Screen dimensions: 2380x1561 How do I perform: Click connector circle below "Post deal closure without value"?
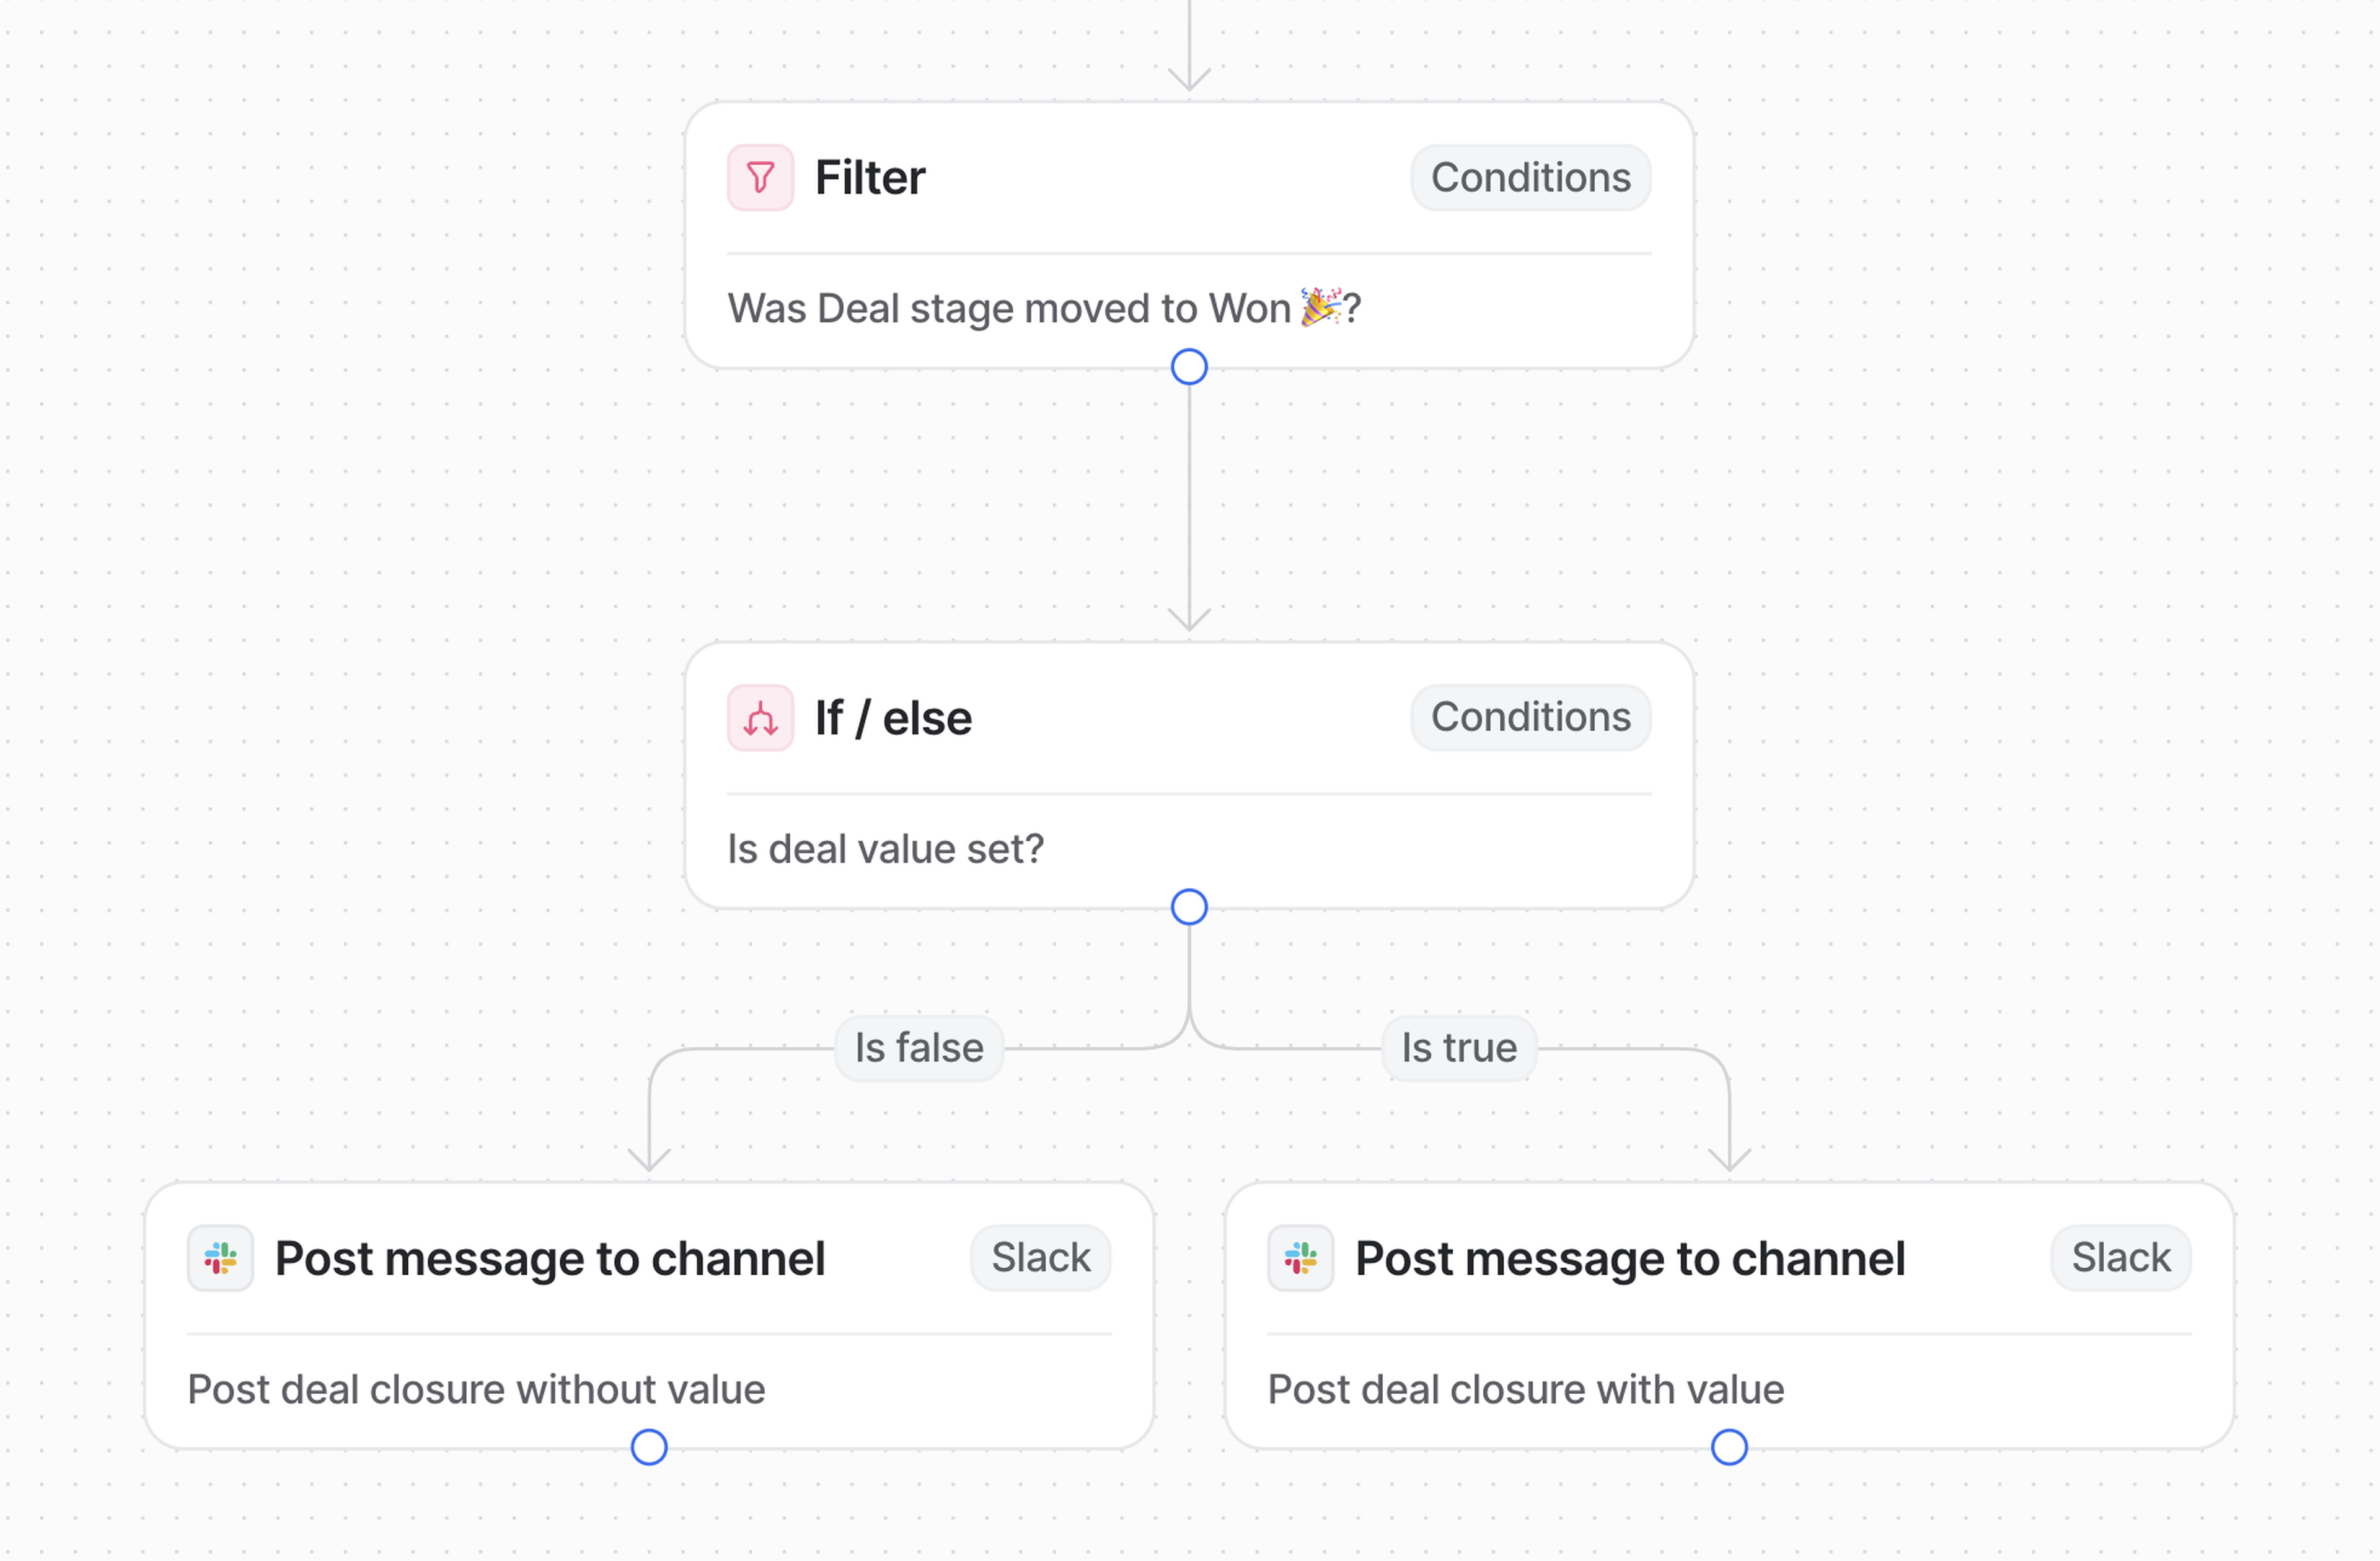click(649, 1447)
